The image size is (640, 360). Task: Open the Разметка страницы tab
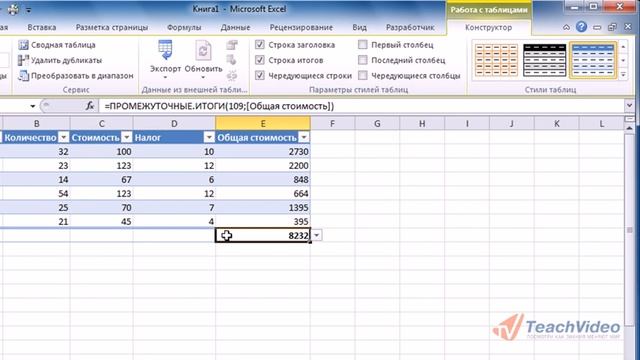(112, 27)
